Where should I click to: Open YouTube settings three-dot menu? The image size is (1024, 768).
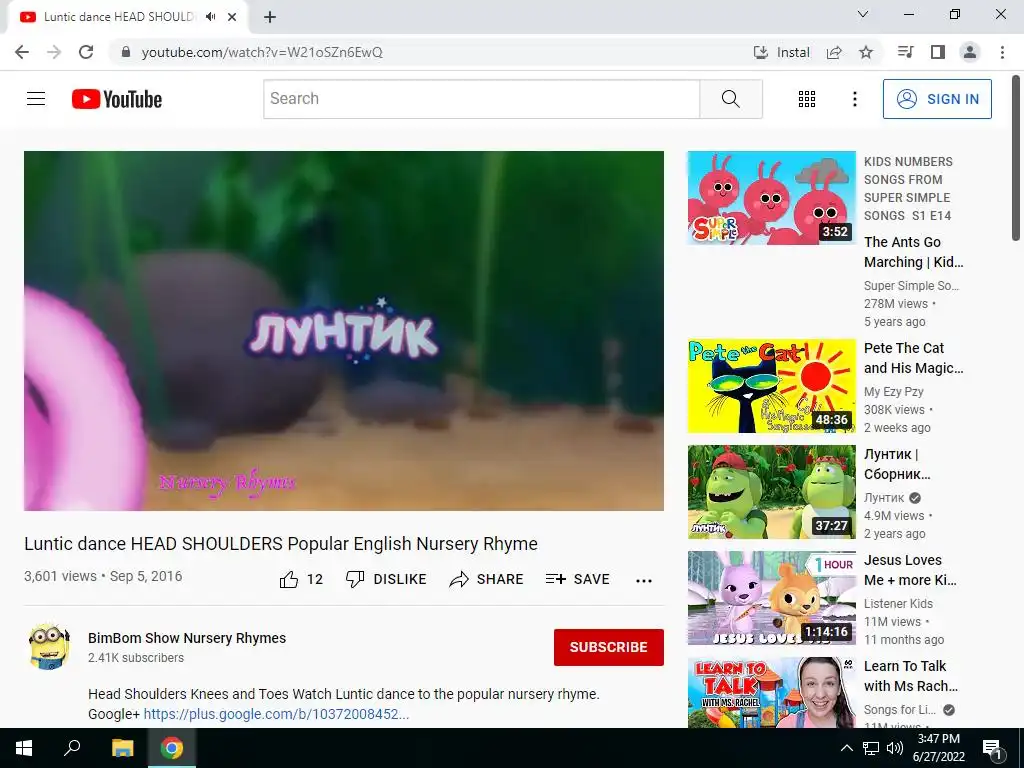pyautogui.click(x=854, y=99)
